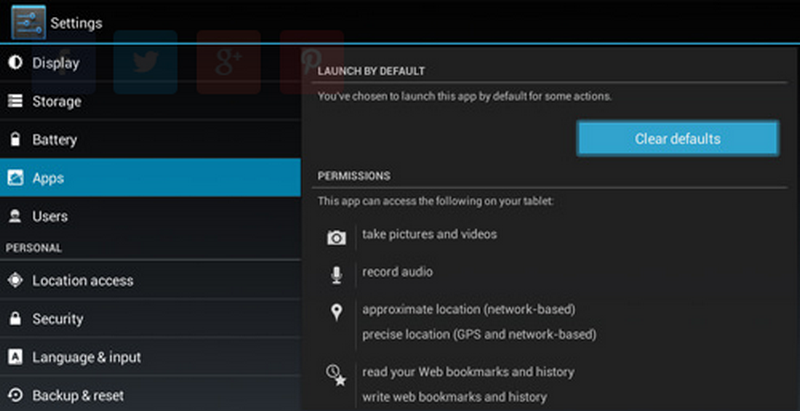The width and height of the screenshot is (800, 411).
Task: Click the Security padlock icon
Action: click(15, 319)
